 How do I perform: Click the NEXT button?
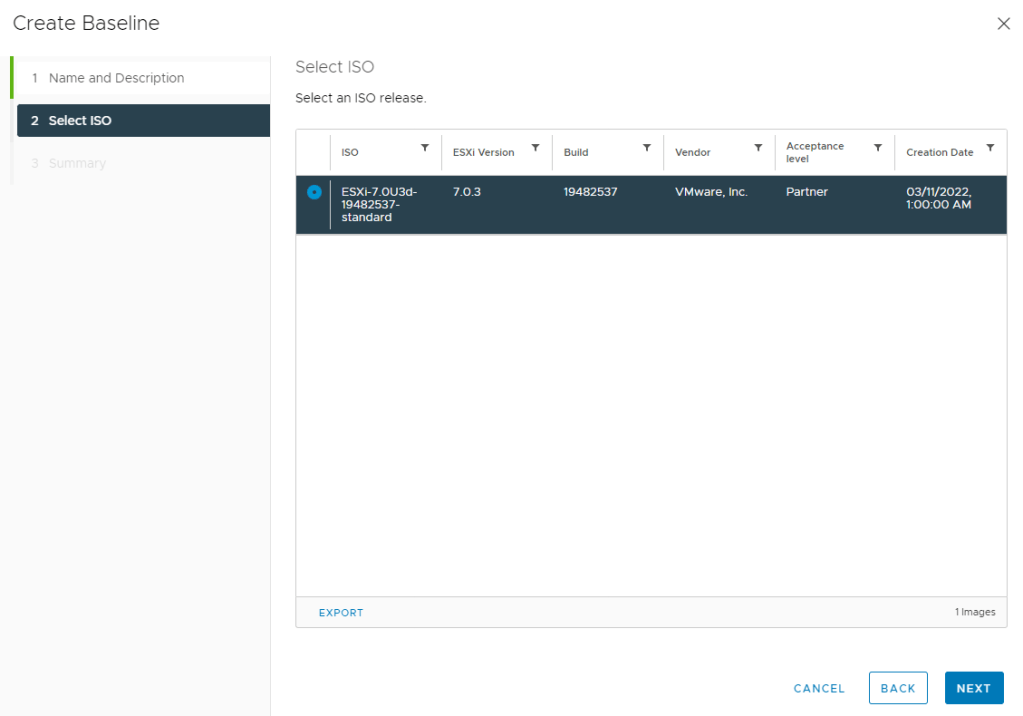point(973,688)
